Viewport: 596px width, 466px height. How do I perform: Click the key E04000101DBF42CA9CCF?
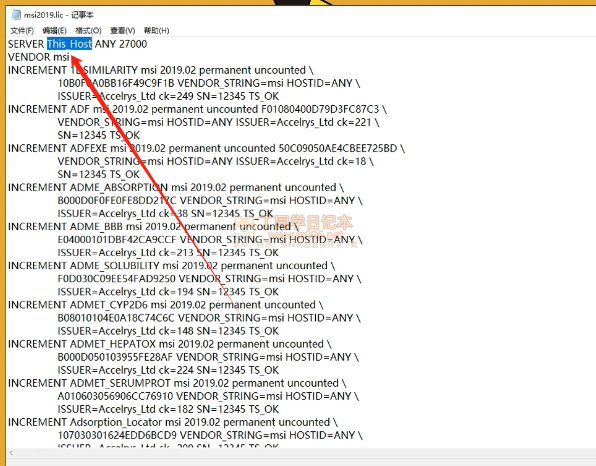coord(117,239)
